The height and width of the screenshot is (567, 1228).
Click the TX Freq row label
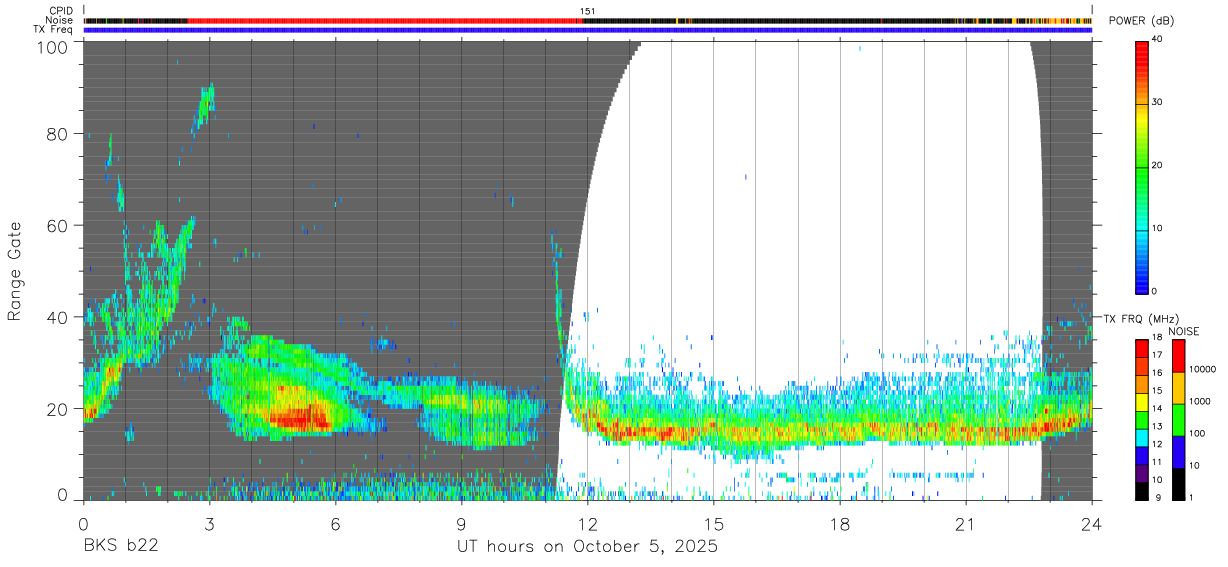[53, 29]
